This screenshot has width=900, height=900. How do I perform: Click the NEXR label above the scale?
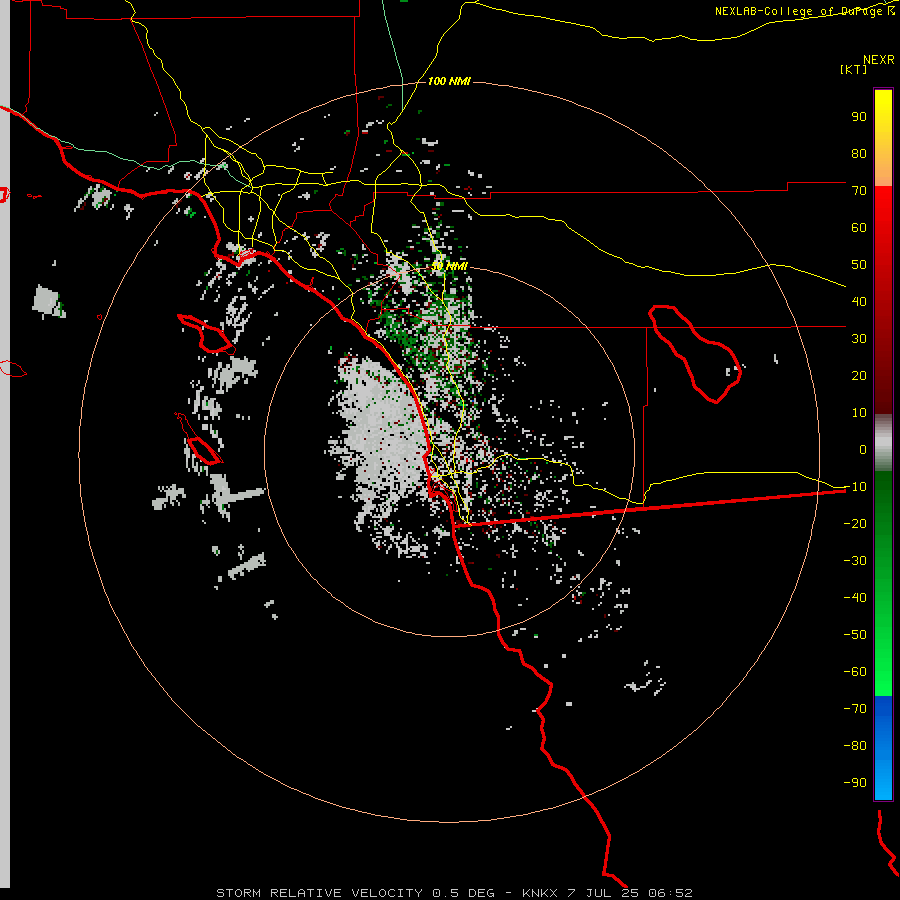879,60
